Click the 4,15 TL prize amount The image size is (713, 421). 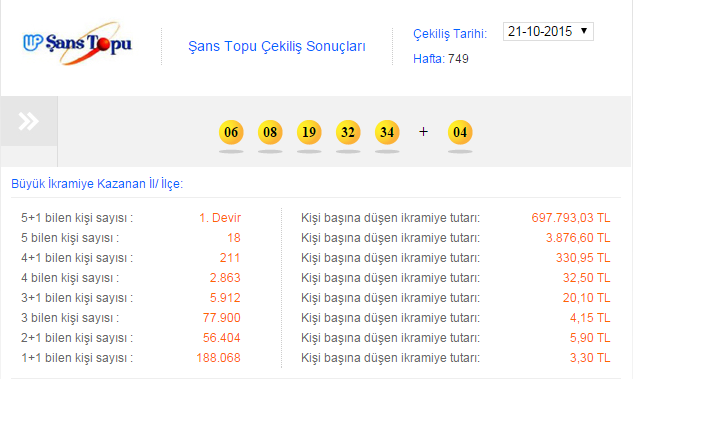590,318
